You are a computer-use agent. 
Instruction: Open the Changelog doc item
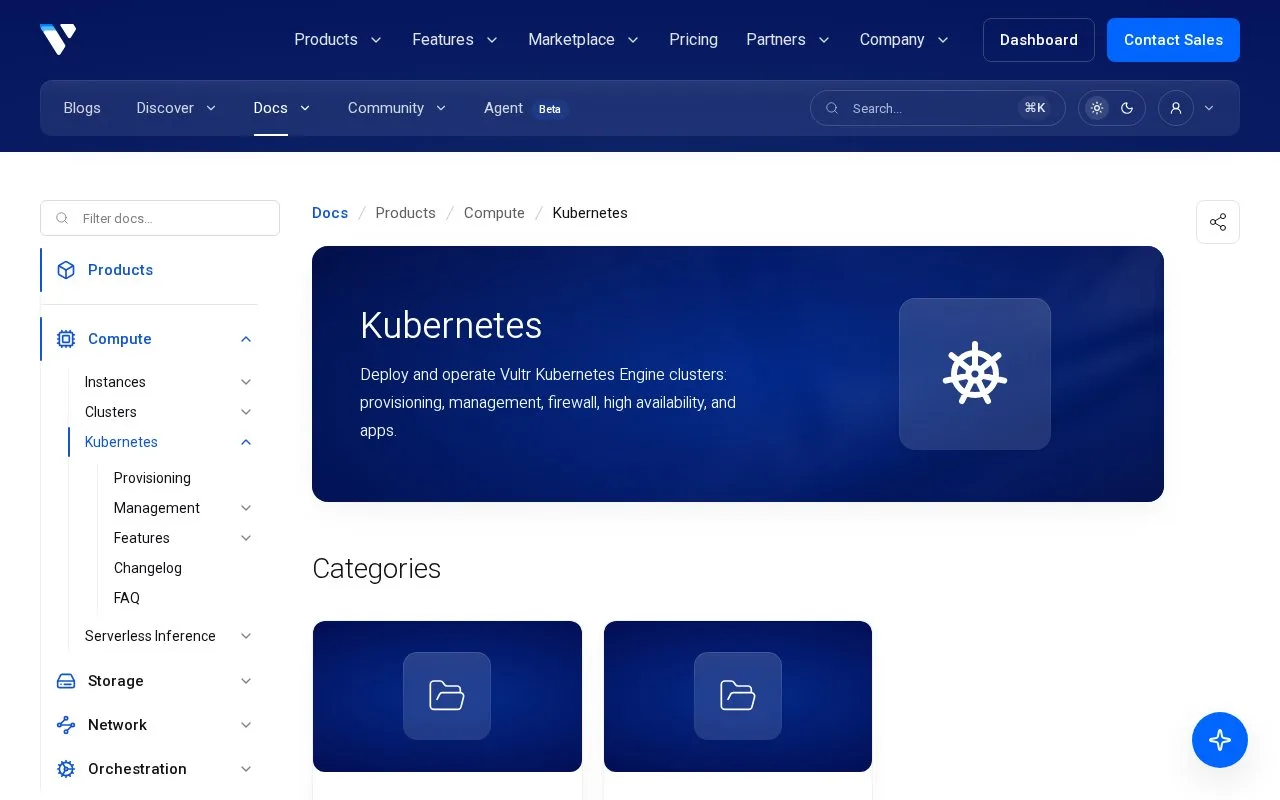point(148,568)
